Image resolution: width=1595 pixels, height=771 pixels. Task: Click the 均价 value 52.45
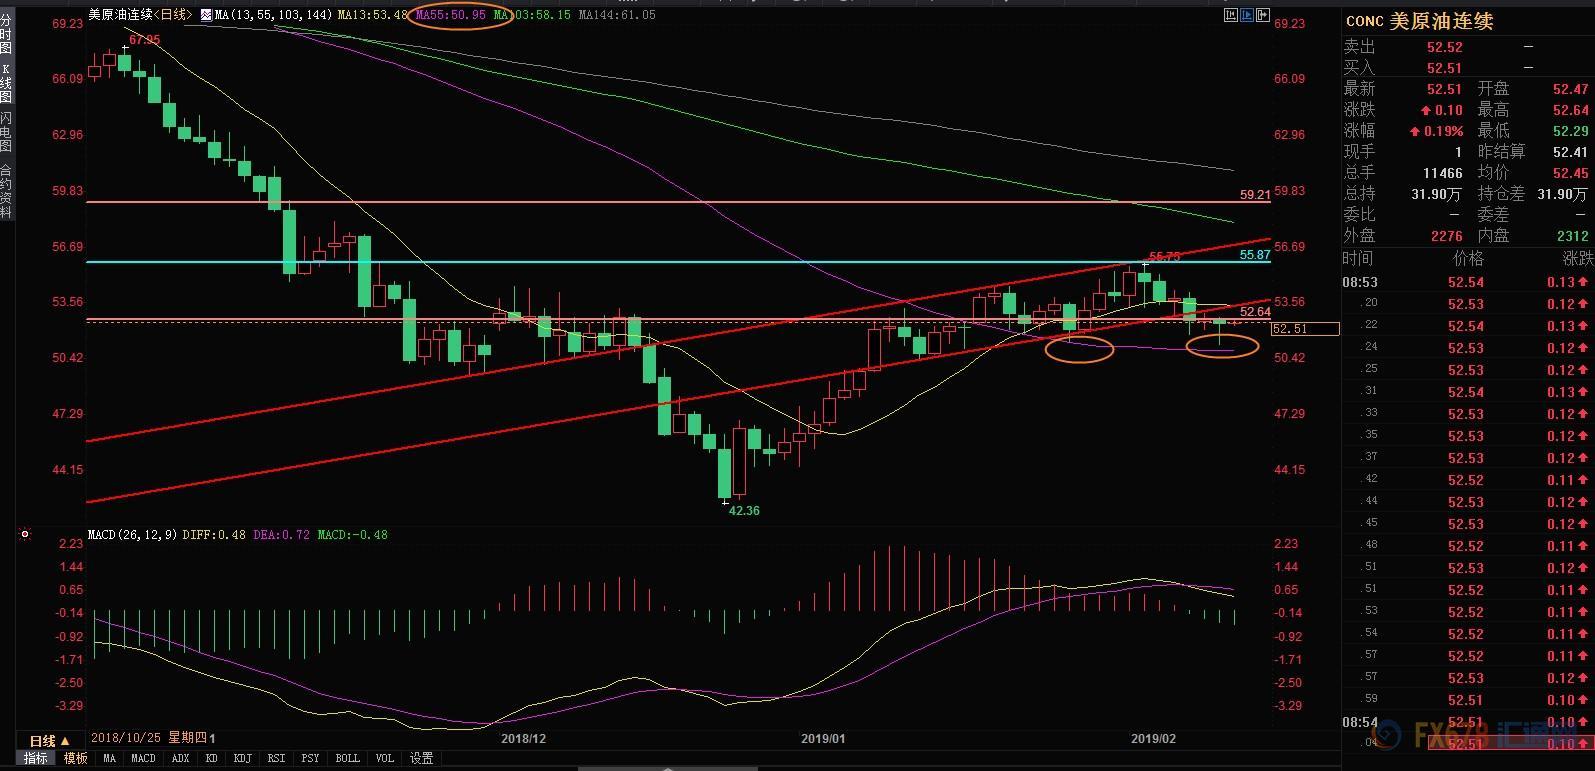coord(1571,173)
